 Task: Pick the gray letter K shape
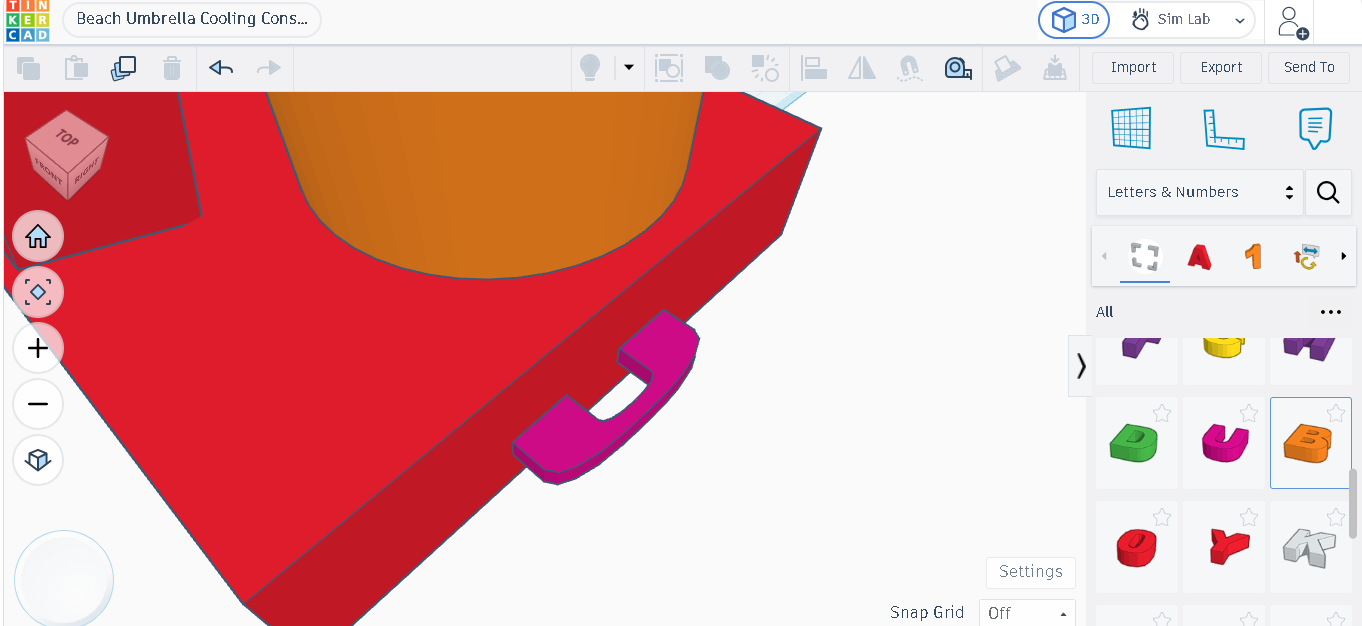1311,546
